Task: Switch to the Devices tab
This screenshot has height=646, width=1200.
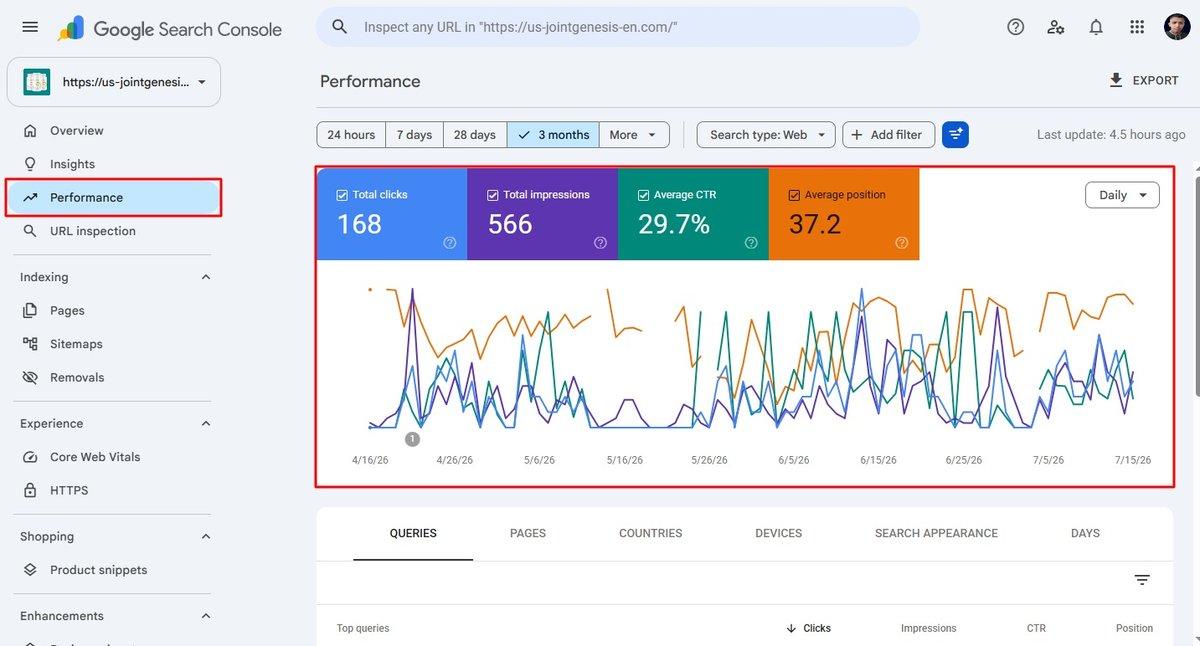Action: pyautogui.click(x=779, y=534)
